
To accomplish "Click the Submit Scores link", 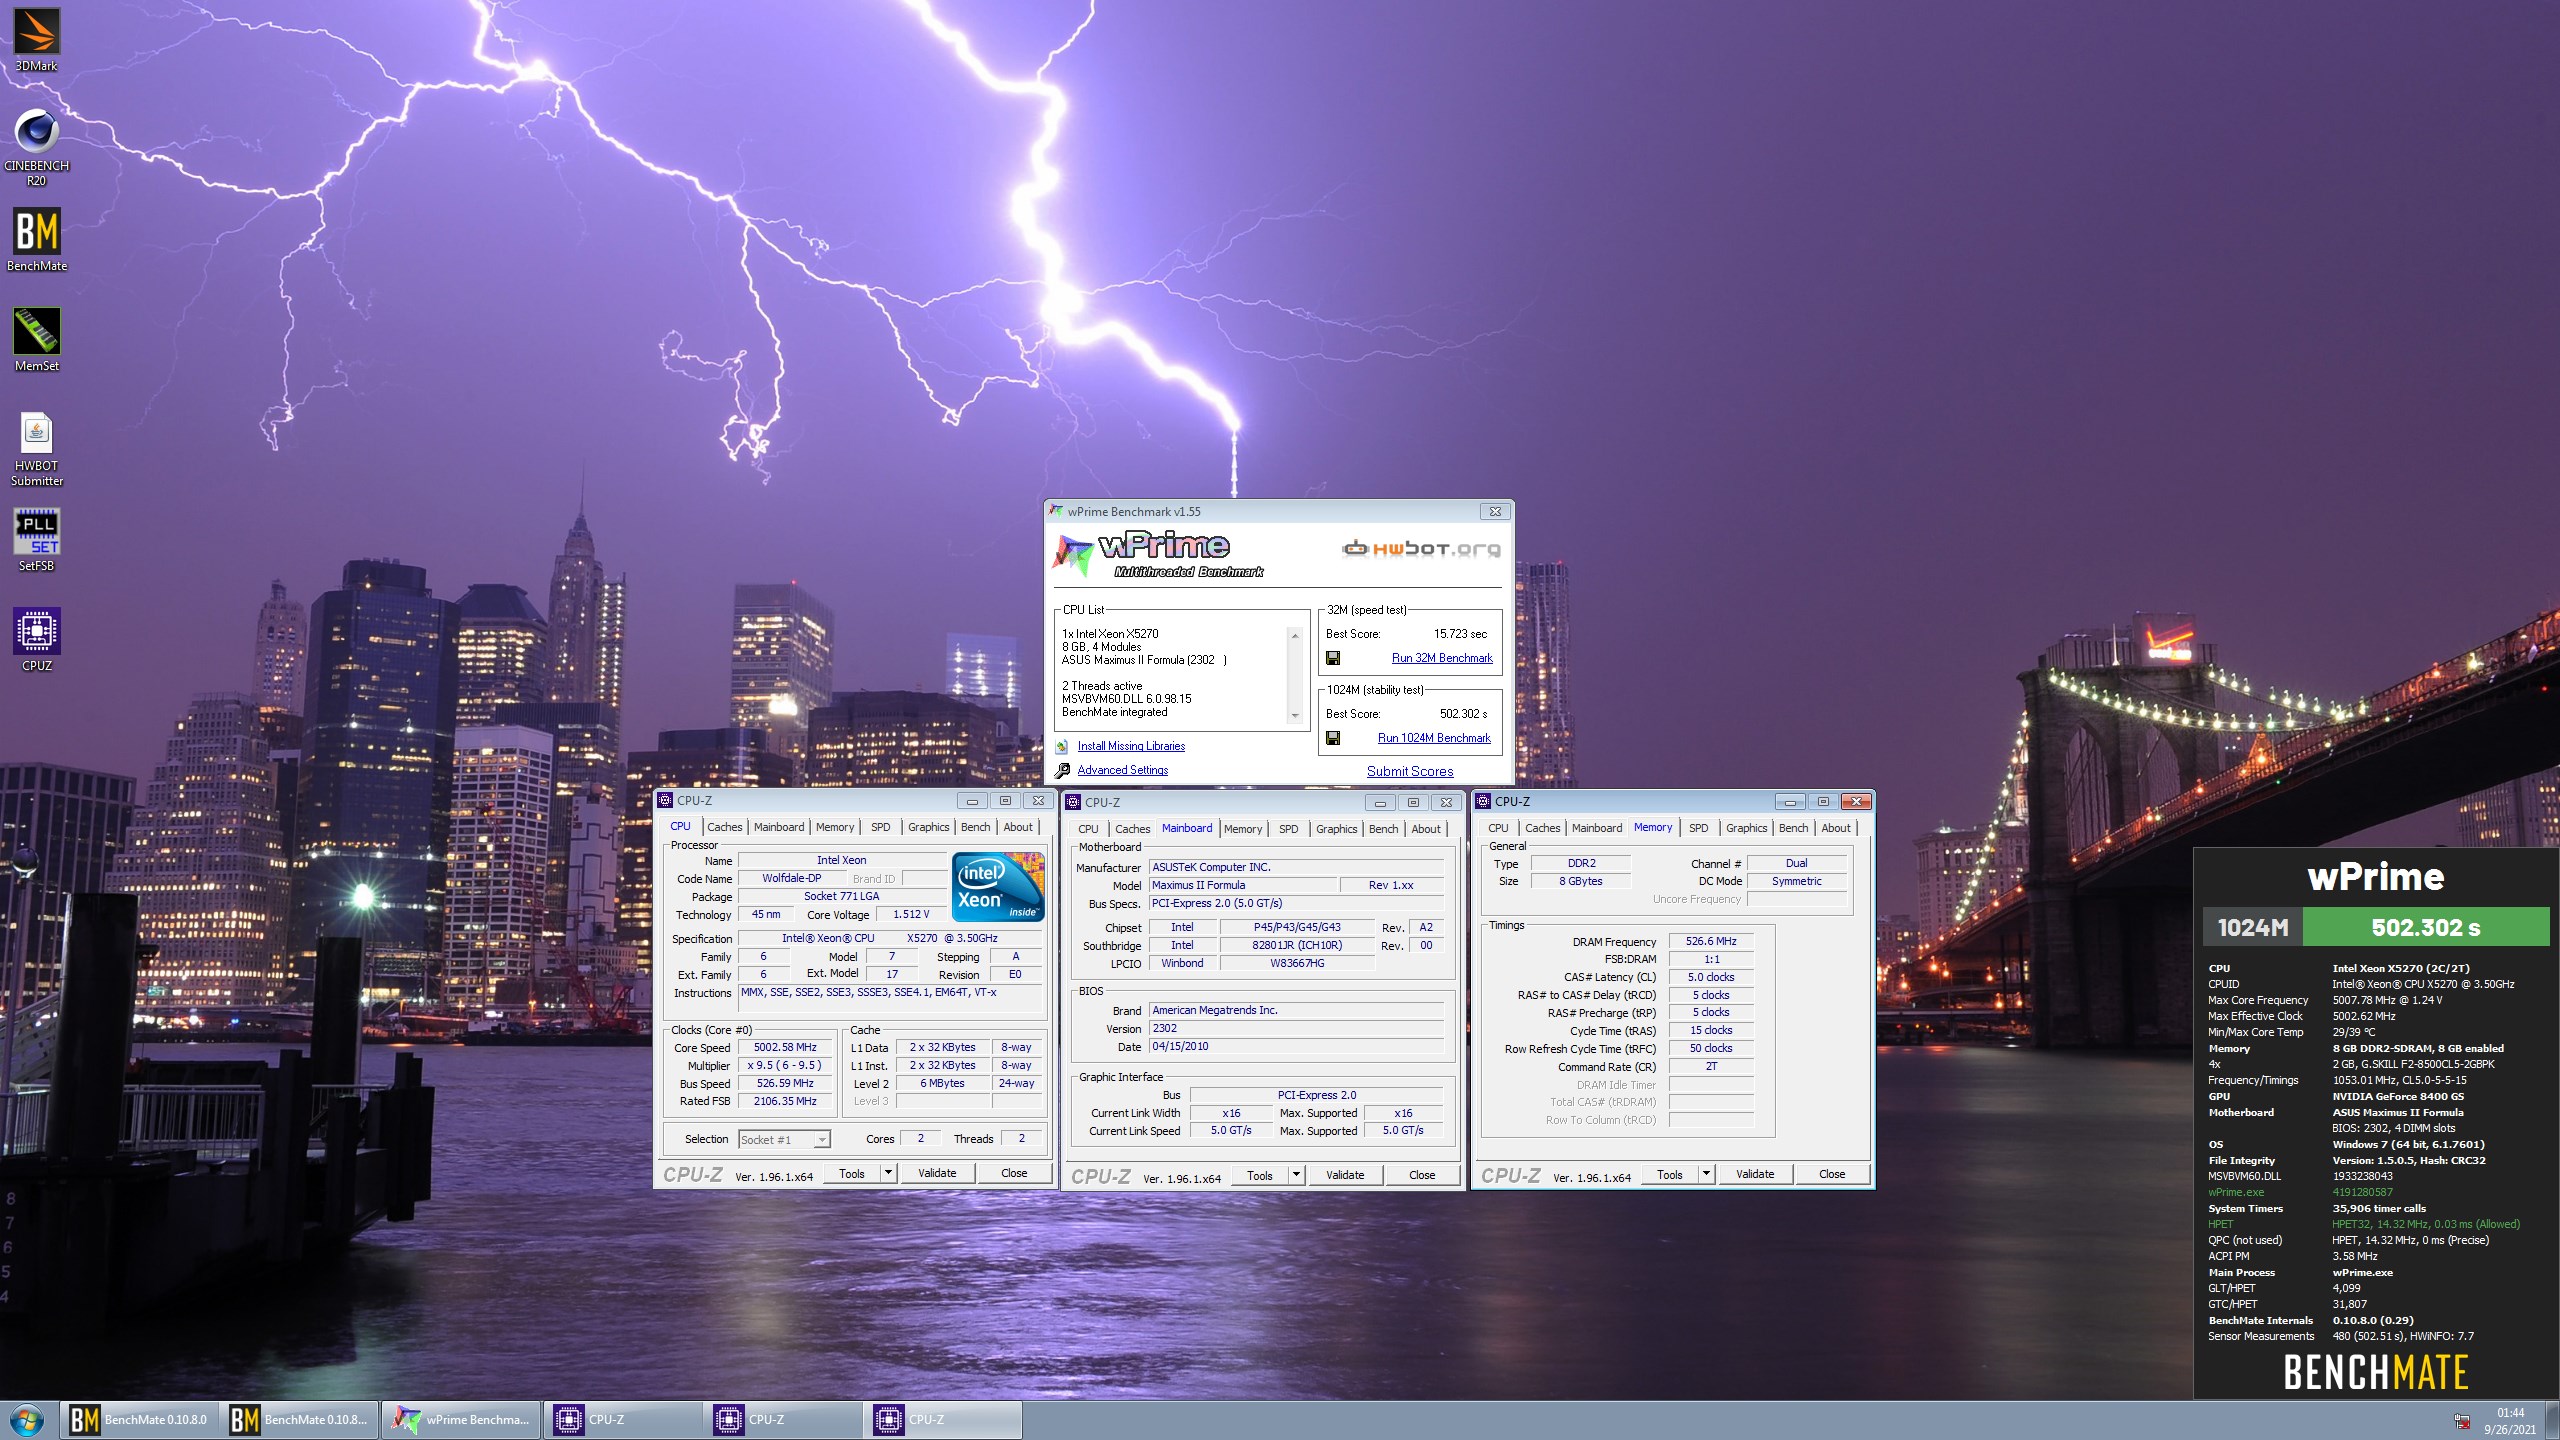I will point(1410,771).
